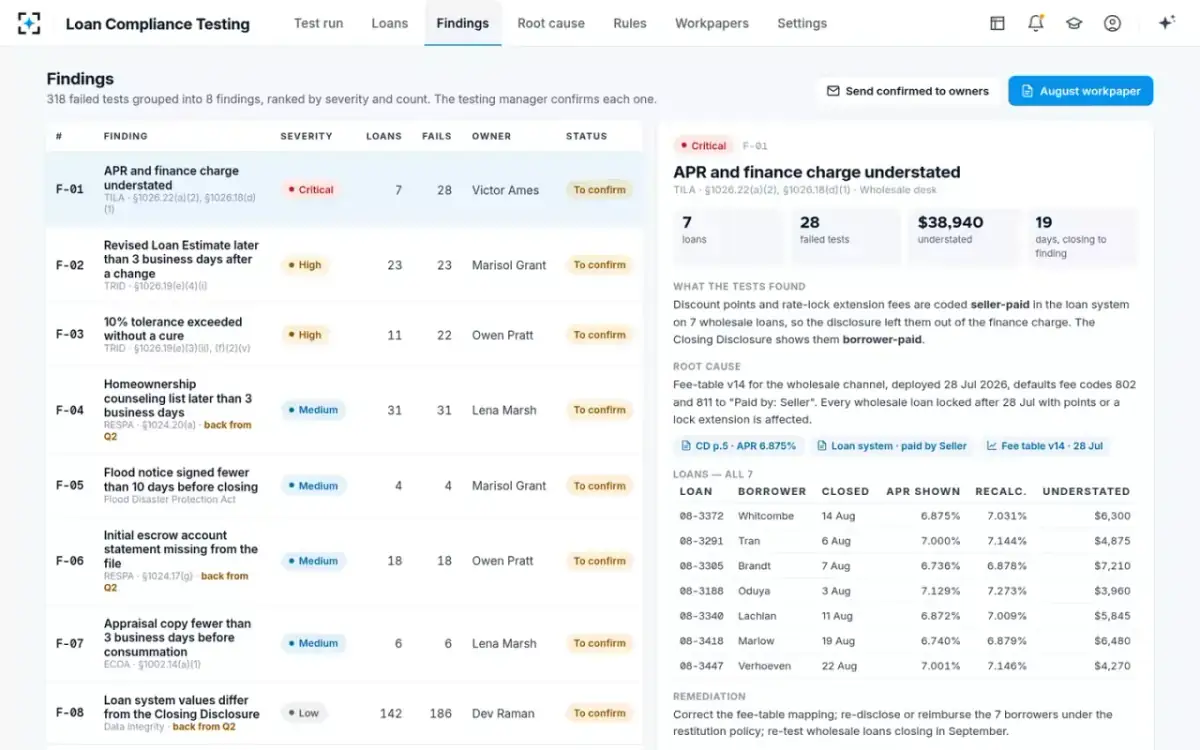1200x750 pixels.
Task: Open the AI sparkle assistant icon
Action: (1166, 23)
